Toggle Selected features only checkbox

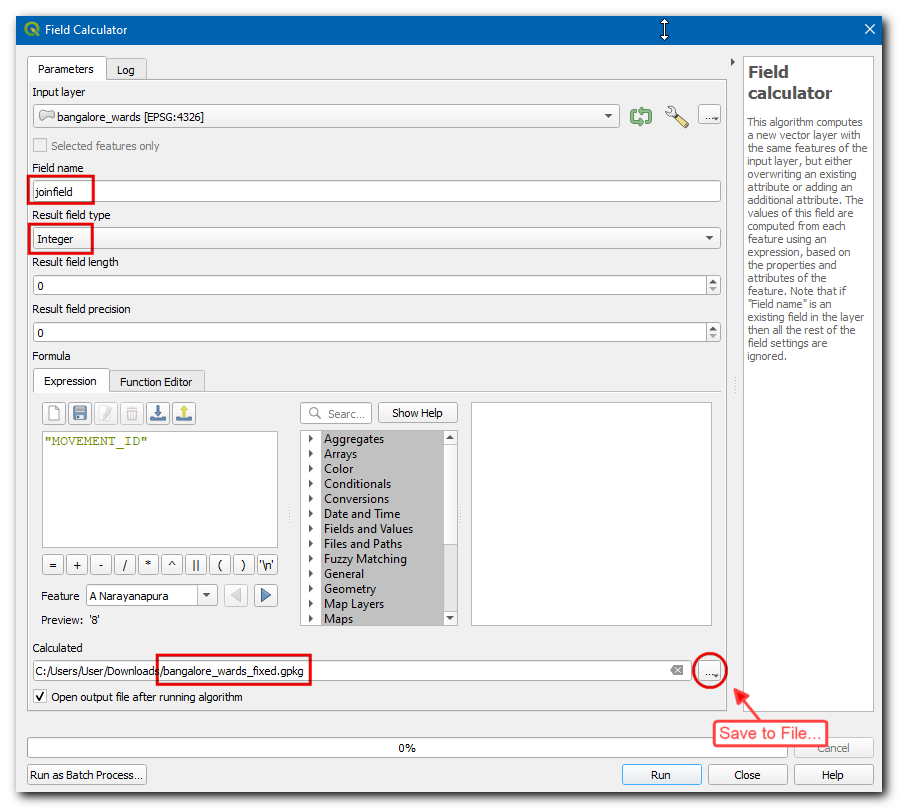click(40, 146)
